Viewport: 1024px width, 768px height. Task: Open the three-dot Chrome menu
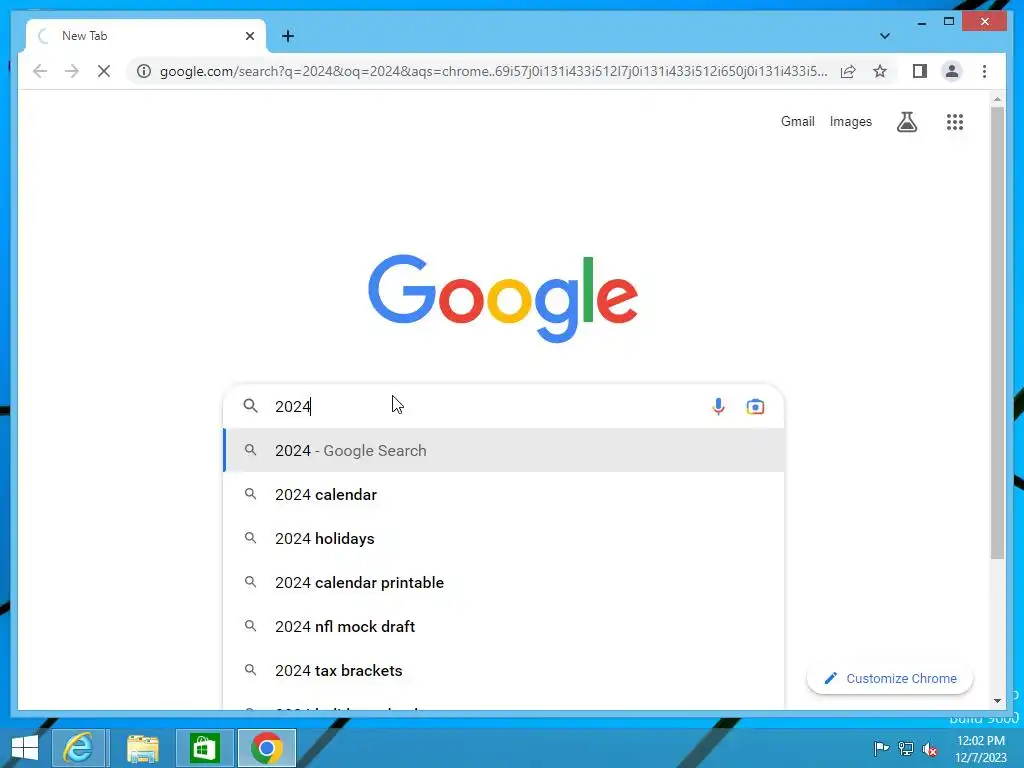pos(984,71)
